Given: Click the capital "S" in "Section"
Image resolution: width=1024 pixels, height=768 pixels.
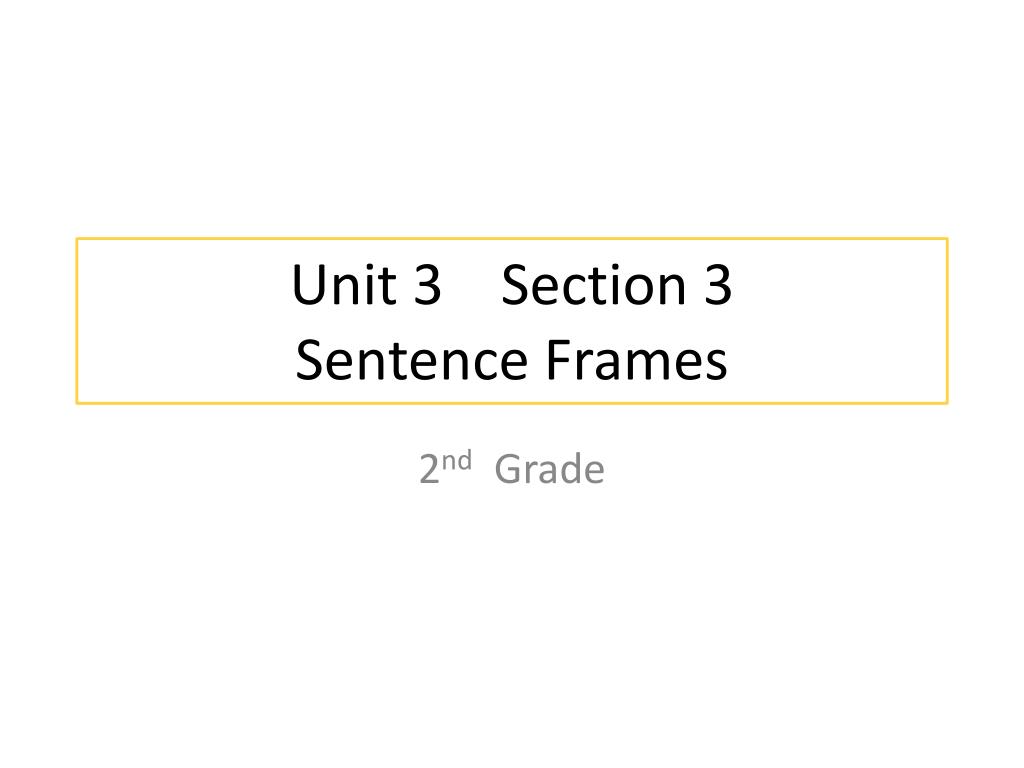Looking at the screenshot, I should coord(515,285).
